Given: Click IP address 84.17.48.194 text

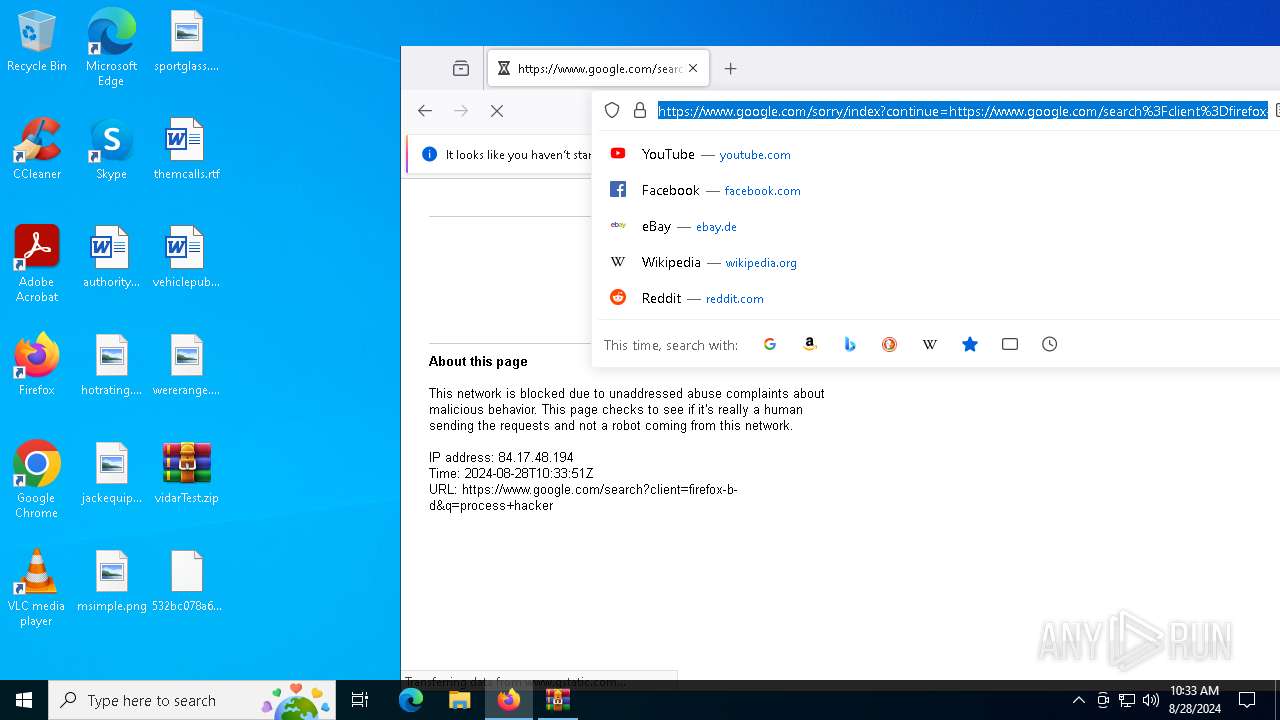Looking at the screenshot, I should (501, 458).
